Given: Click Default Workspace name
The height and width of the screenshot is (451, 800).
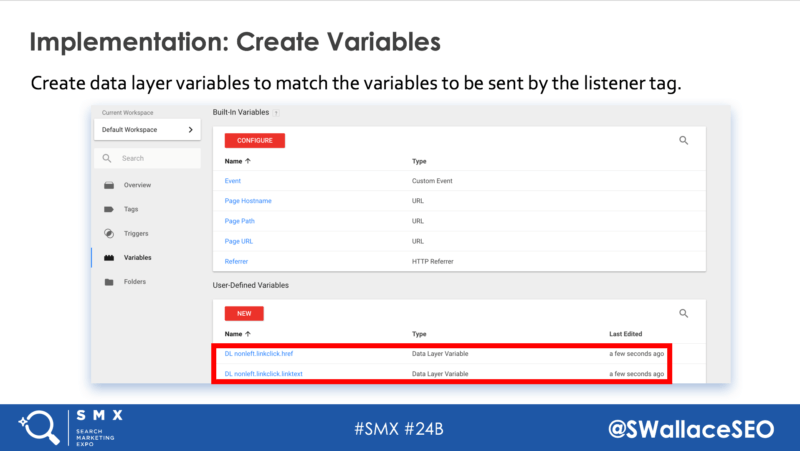Looking at the screenshot, I should [x=130, y=130].
